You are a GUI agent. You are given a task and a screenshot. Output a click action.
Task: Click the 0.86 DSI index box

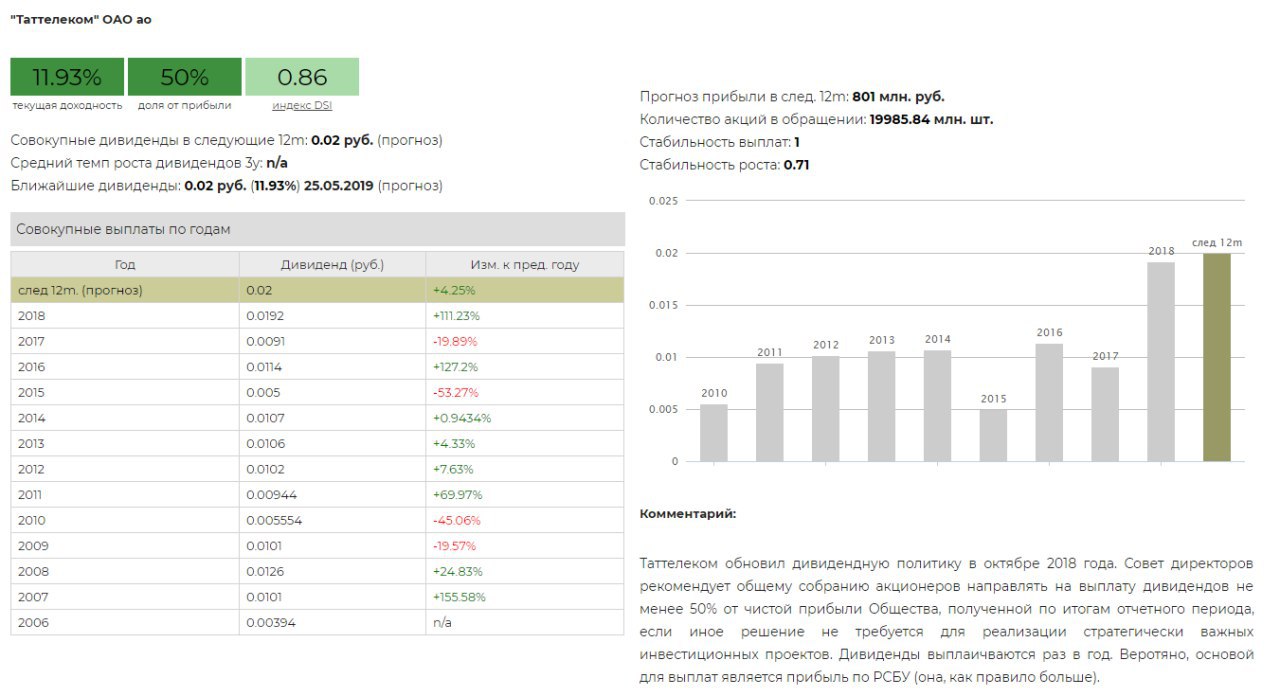click(x=302, y=77)
